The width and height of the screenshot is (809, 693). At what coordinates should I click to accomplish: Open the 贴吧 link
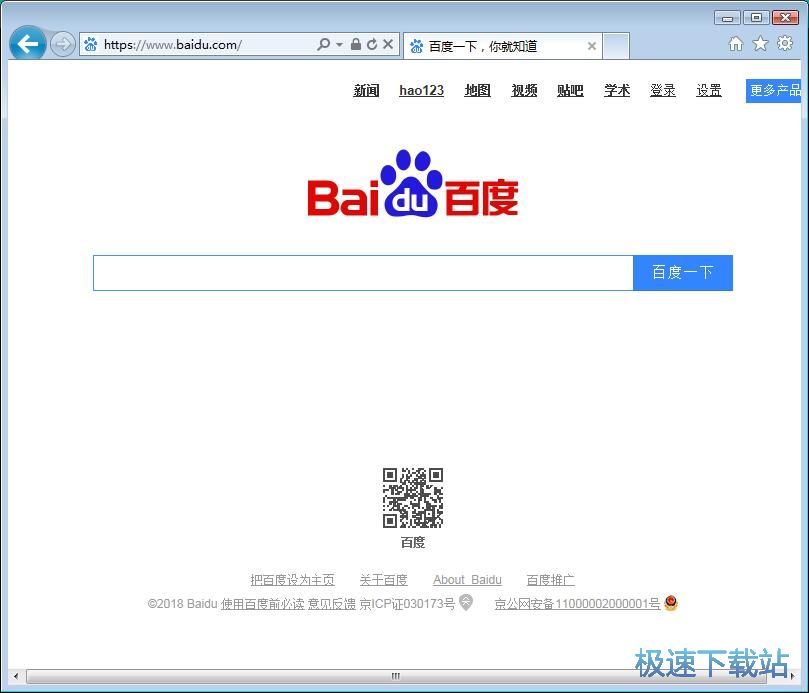click(570, 90)
